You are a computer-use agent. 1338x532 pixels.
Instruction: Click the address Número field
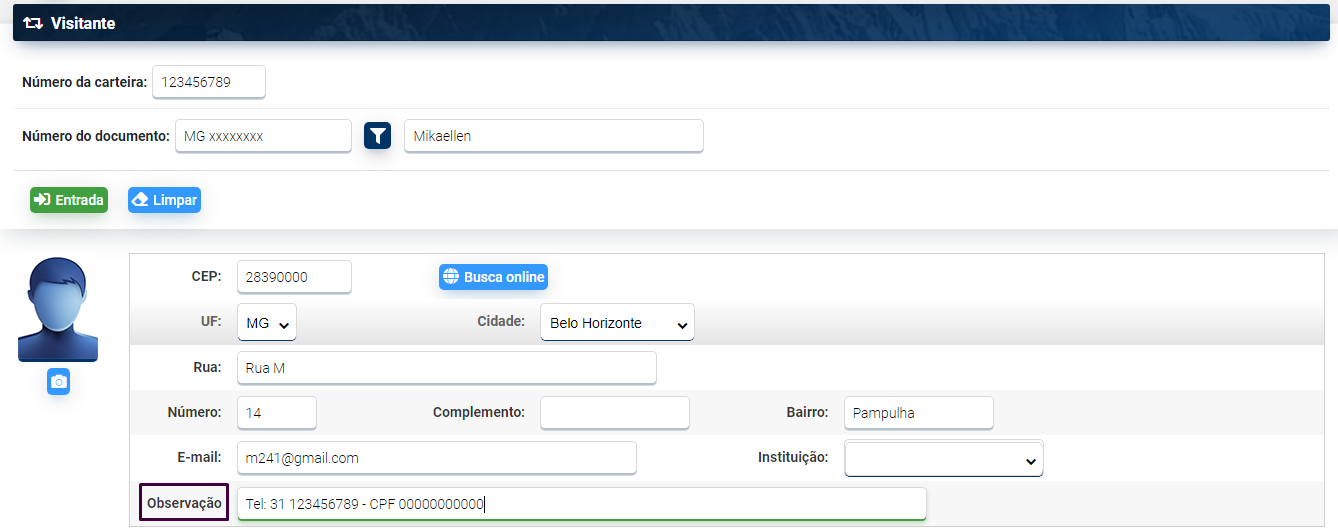(277, 413)
